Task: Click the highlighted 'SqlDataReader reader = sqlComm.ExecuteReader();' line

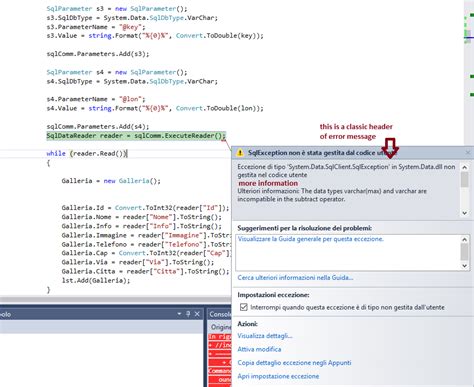Action: point(136,136)
